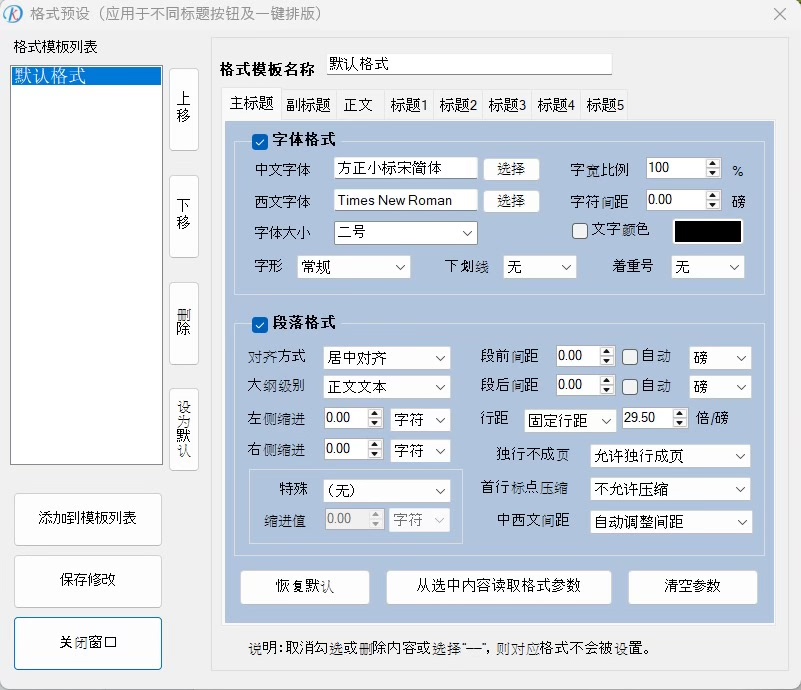This screenshot has height=690, width=801.
Task: Expand 首行标点压缩 dropdown
Action: pyautogui.click(x=670, y=489)
